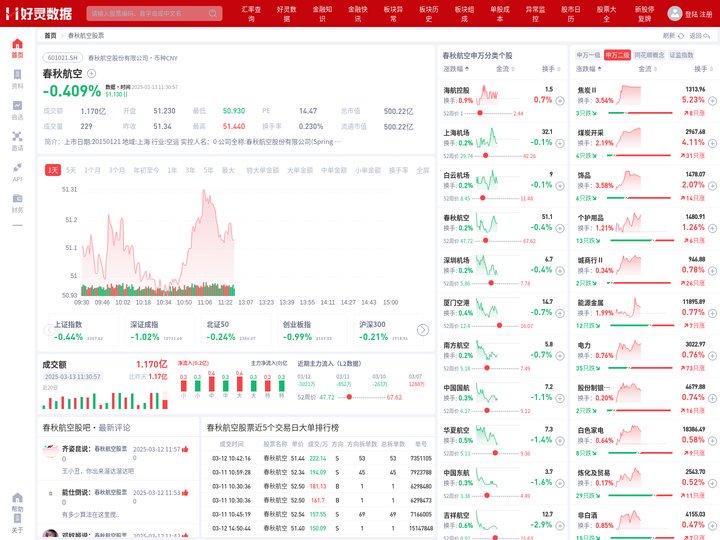The width and height of the screenshot is (720, 540).
Task: Click the 关于 about icon at sidebar bottom
Action: pos(17,519)
